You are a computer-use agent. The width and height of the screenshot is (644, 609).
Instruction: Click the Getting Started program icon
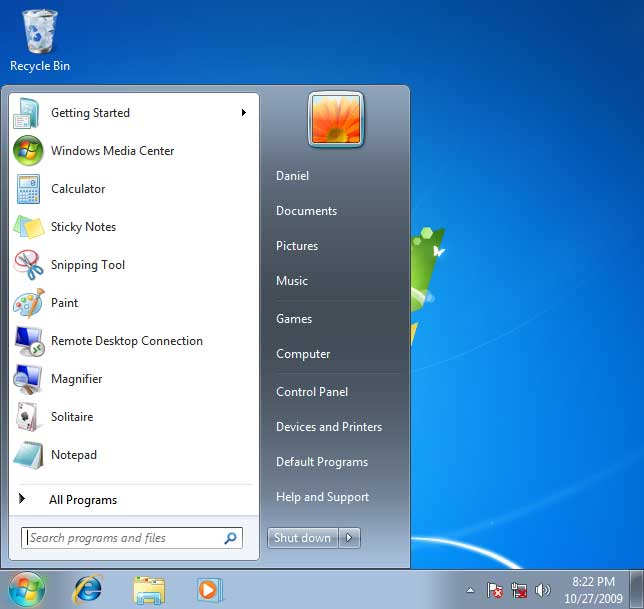[x=27, y=113]
